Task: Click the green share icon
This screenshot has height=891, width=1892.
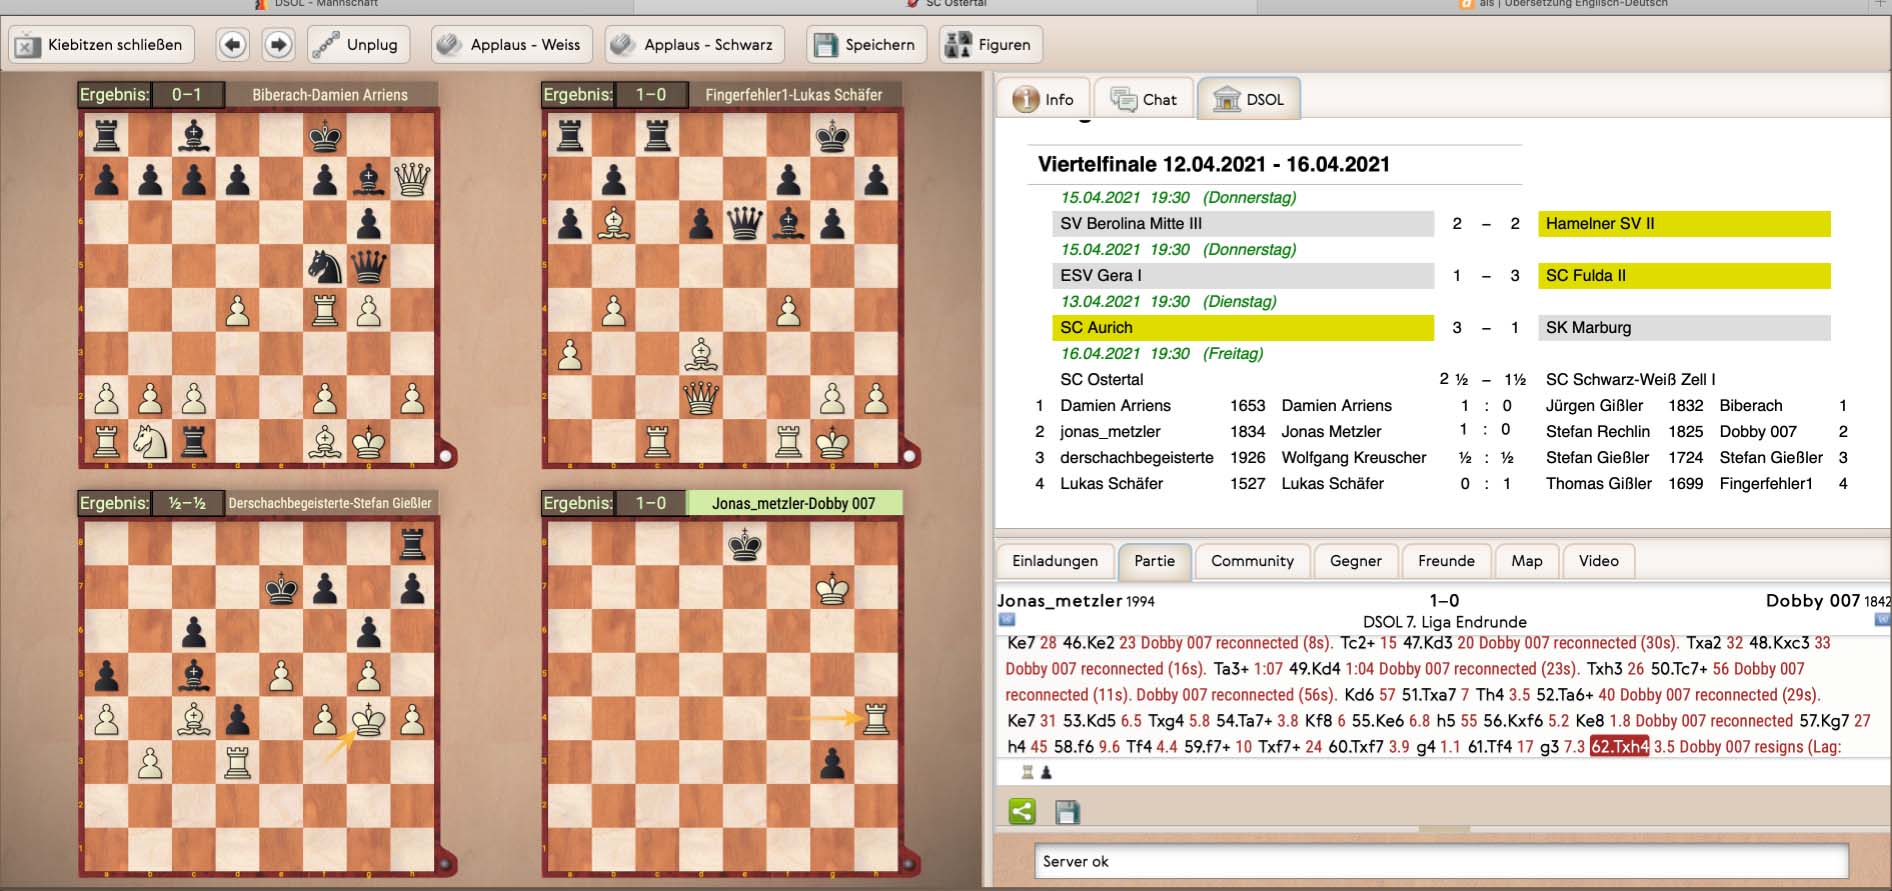Action: pos(1022,811)
